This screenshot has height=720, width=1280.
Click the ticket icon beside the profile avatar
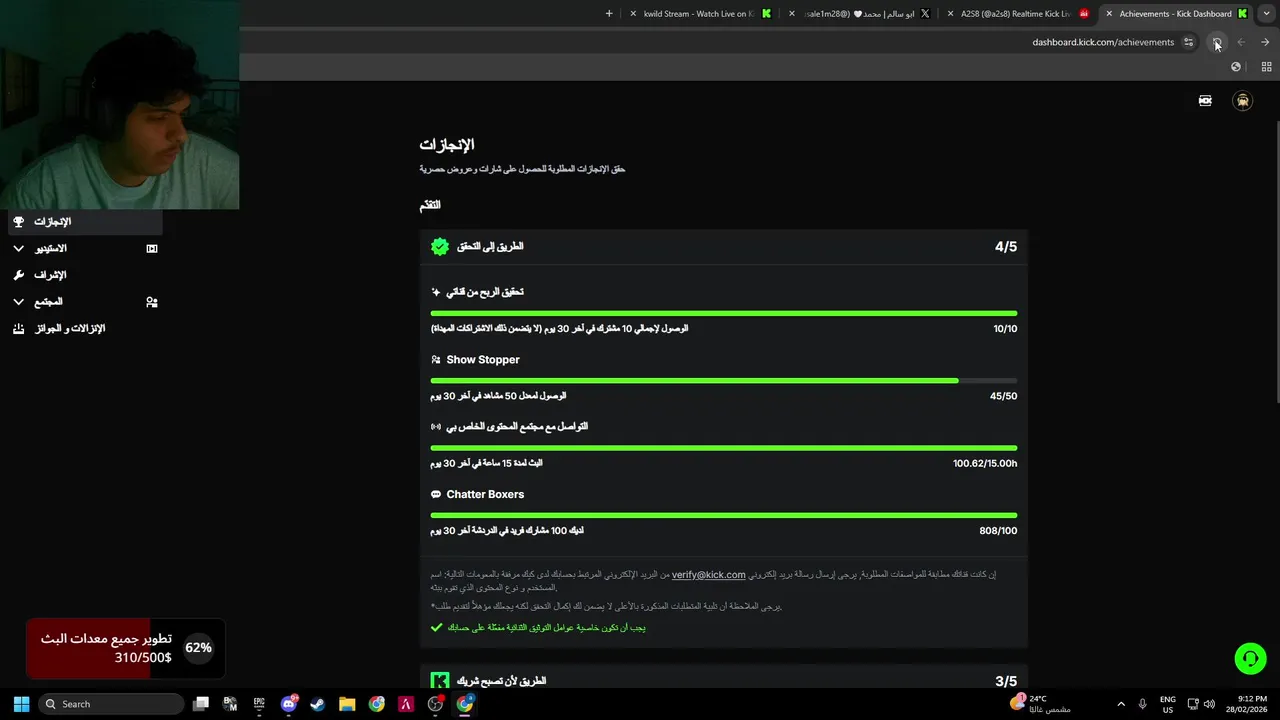1205,101
